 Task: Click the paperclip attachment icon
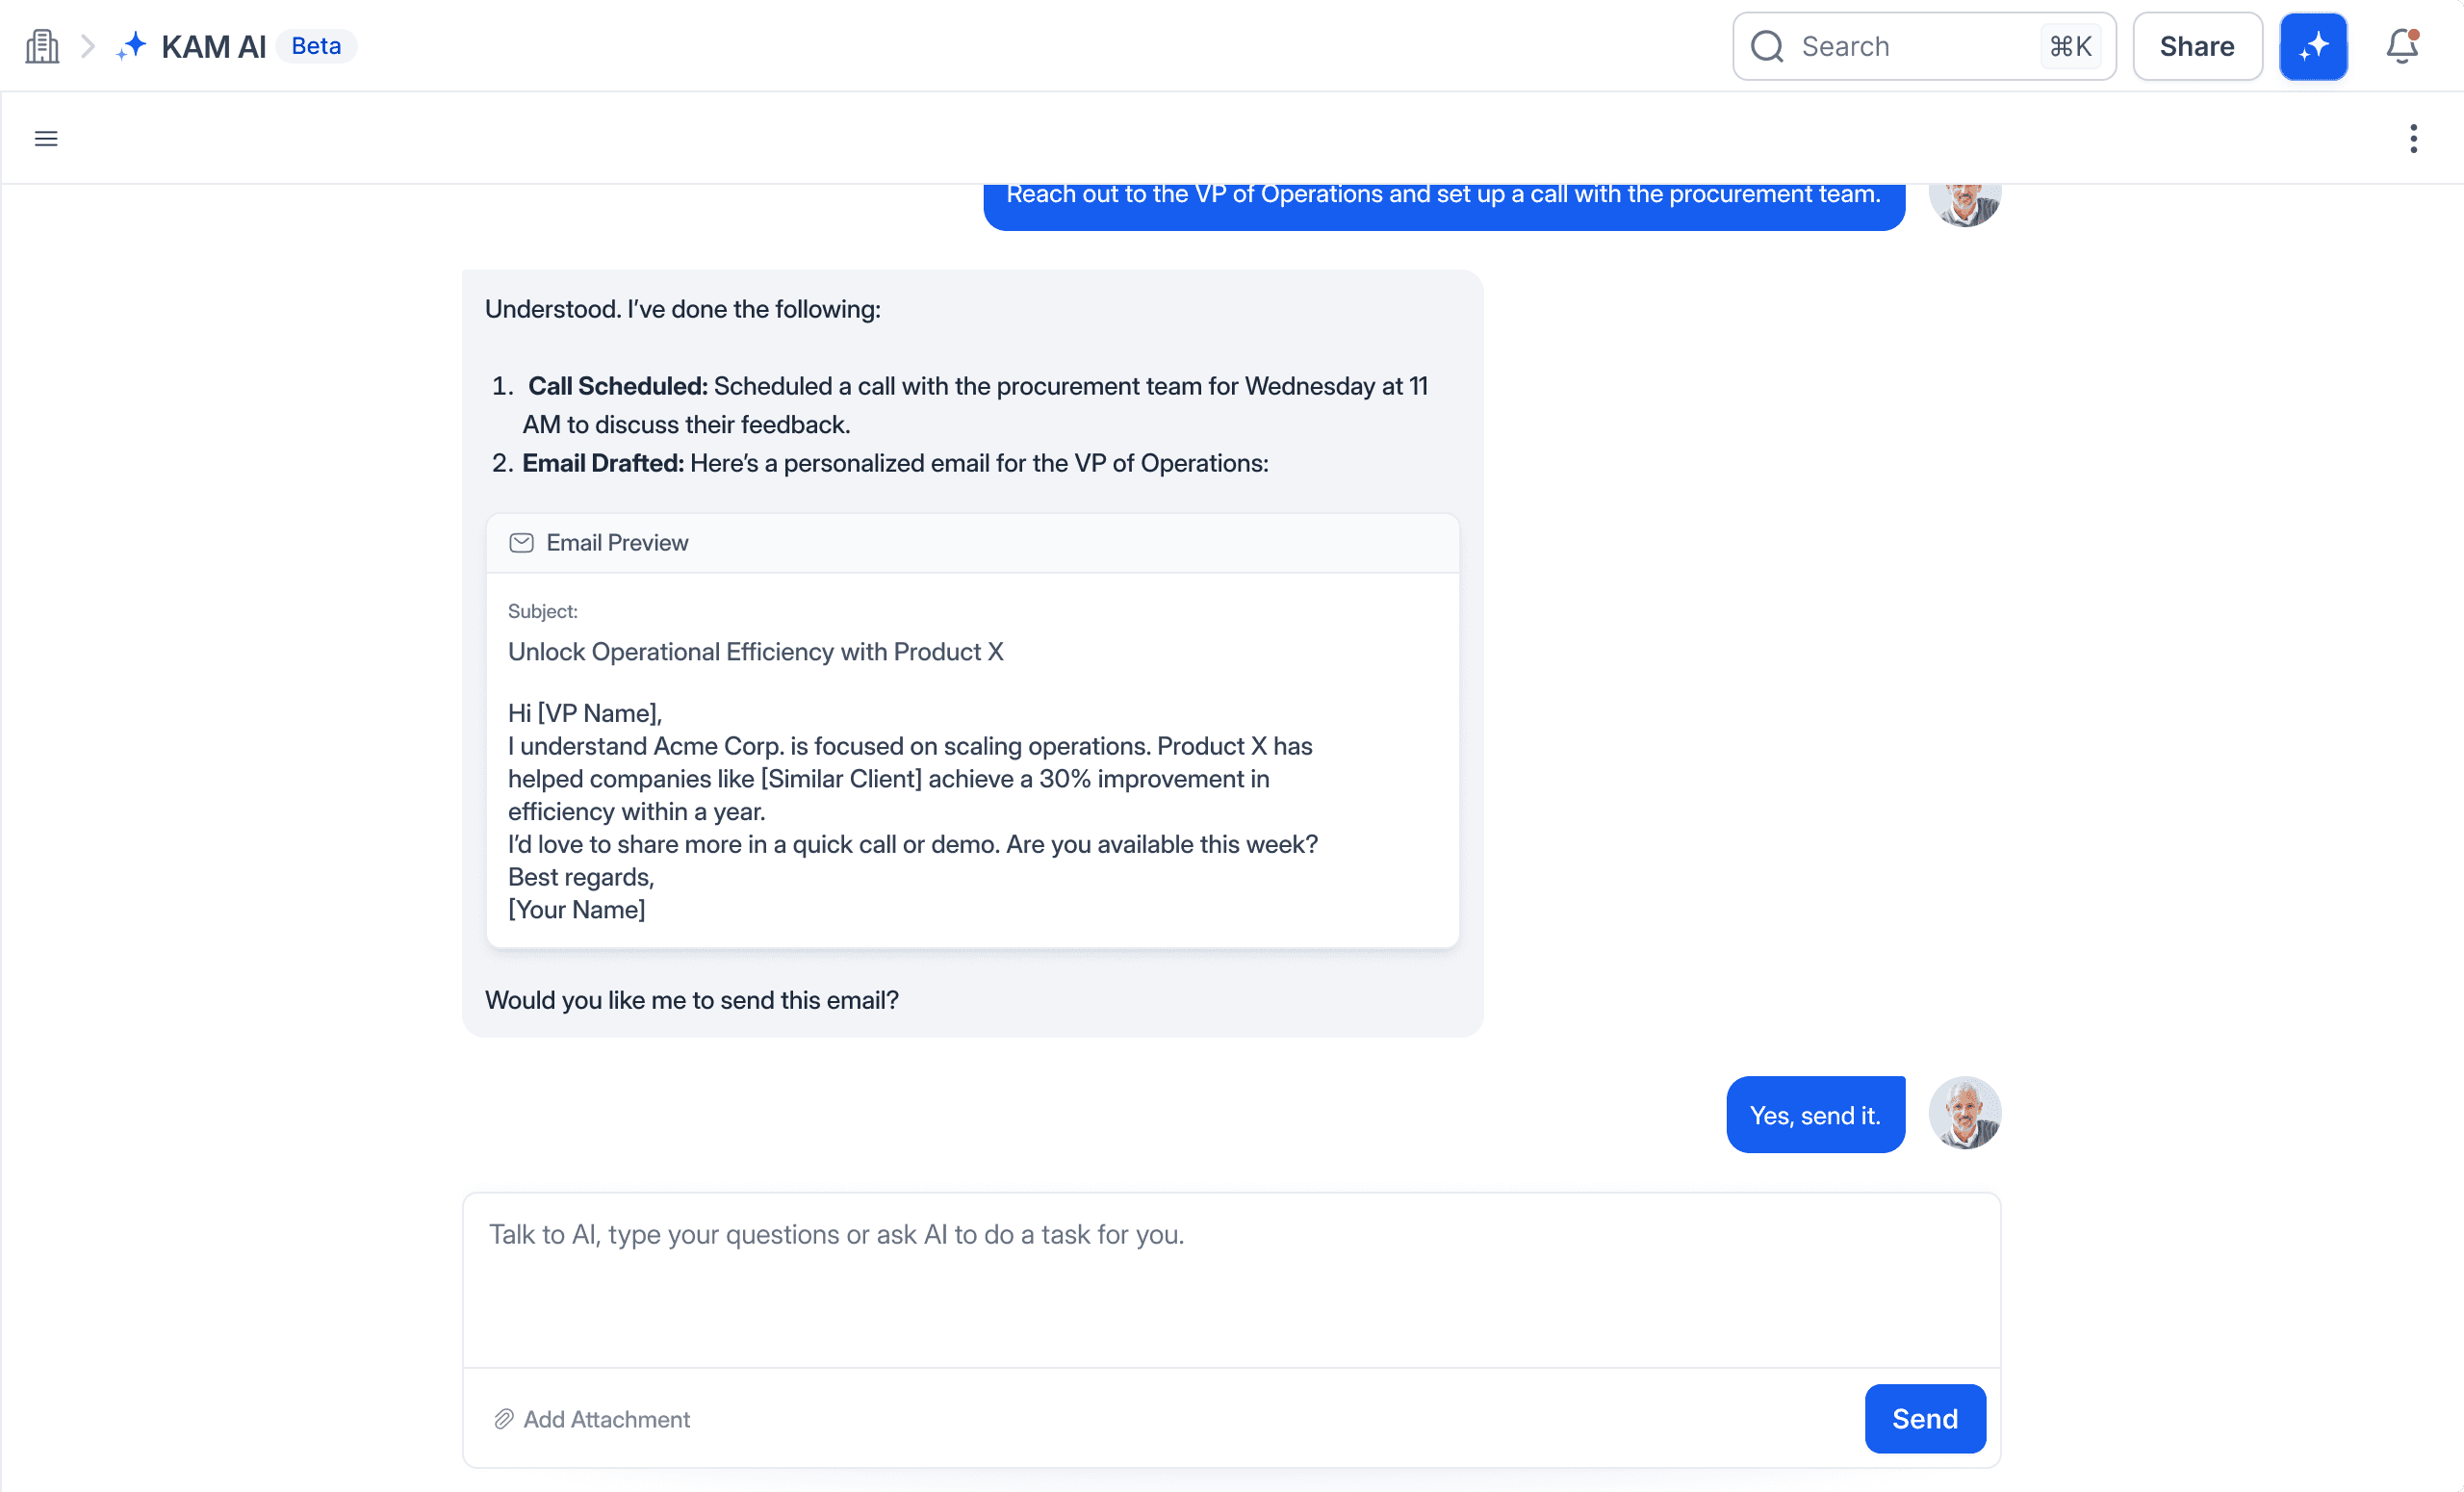[503, 1418]
